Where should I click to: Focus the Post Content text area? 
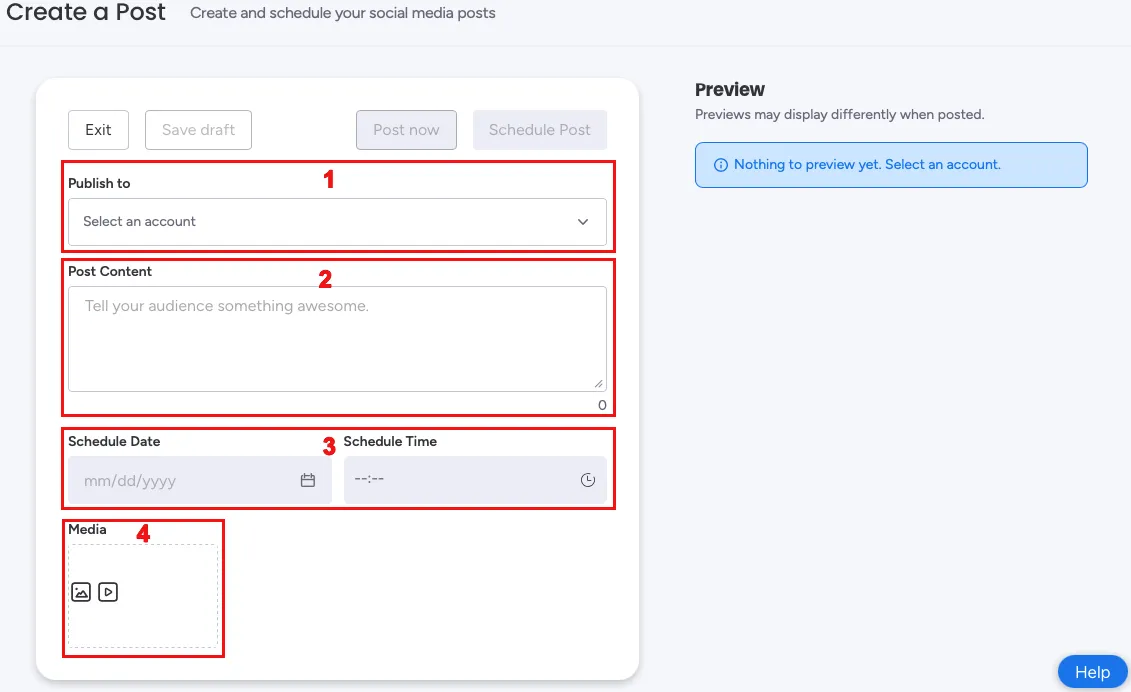pyautogui.click(x=338, y=339)
